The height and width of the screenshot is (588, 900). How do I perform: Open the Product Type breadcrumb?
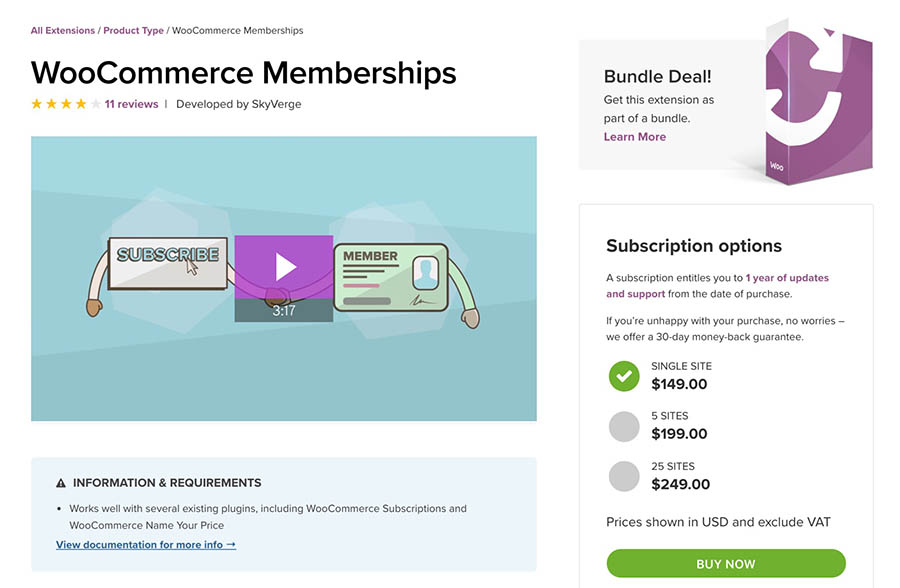pyautogui.click(x=133, y=31)
